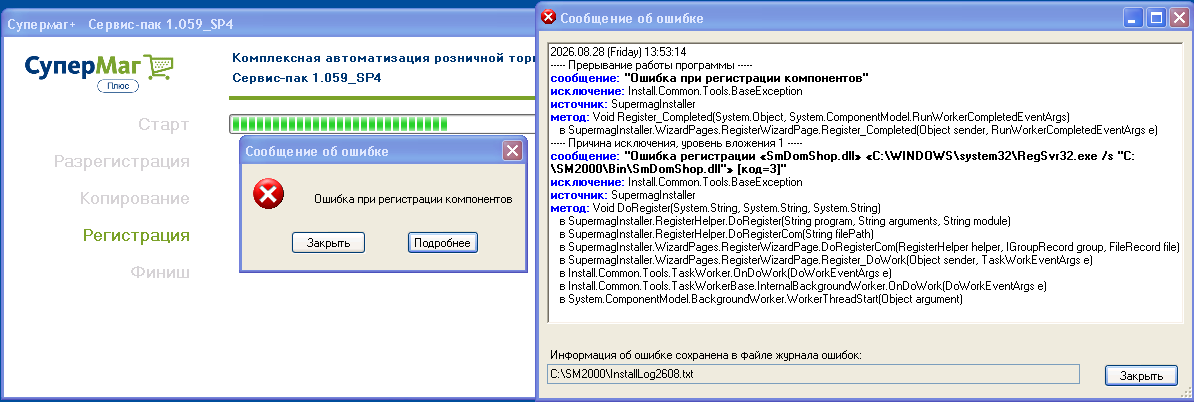Screen dimensions: 1194x402
Task: Select the active Регистрация step
Action: (136, 235)
